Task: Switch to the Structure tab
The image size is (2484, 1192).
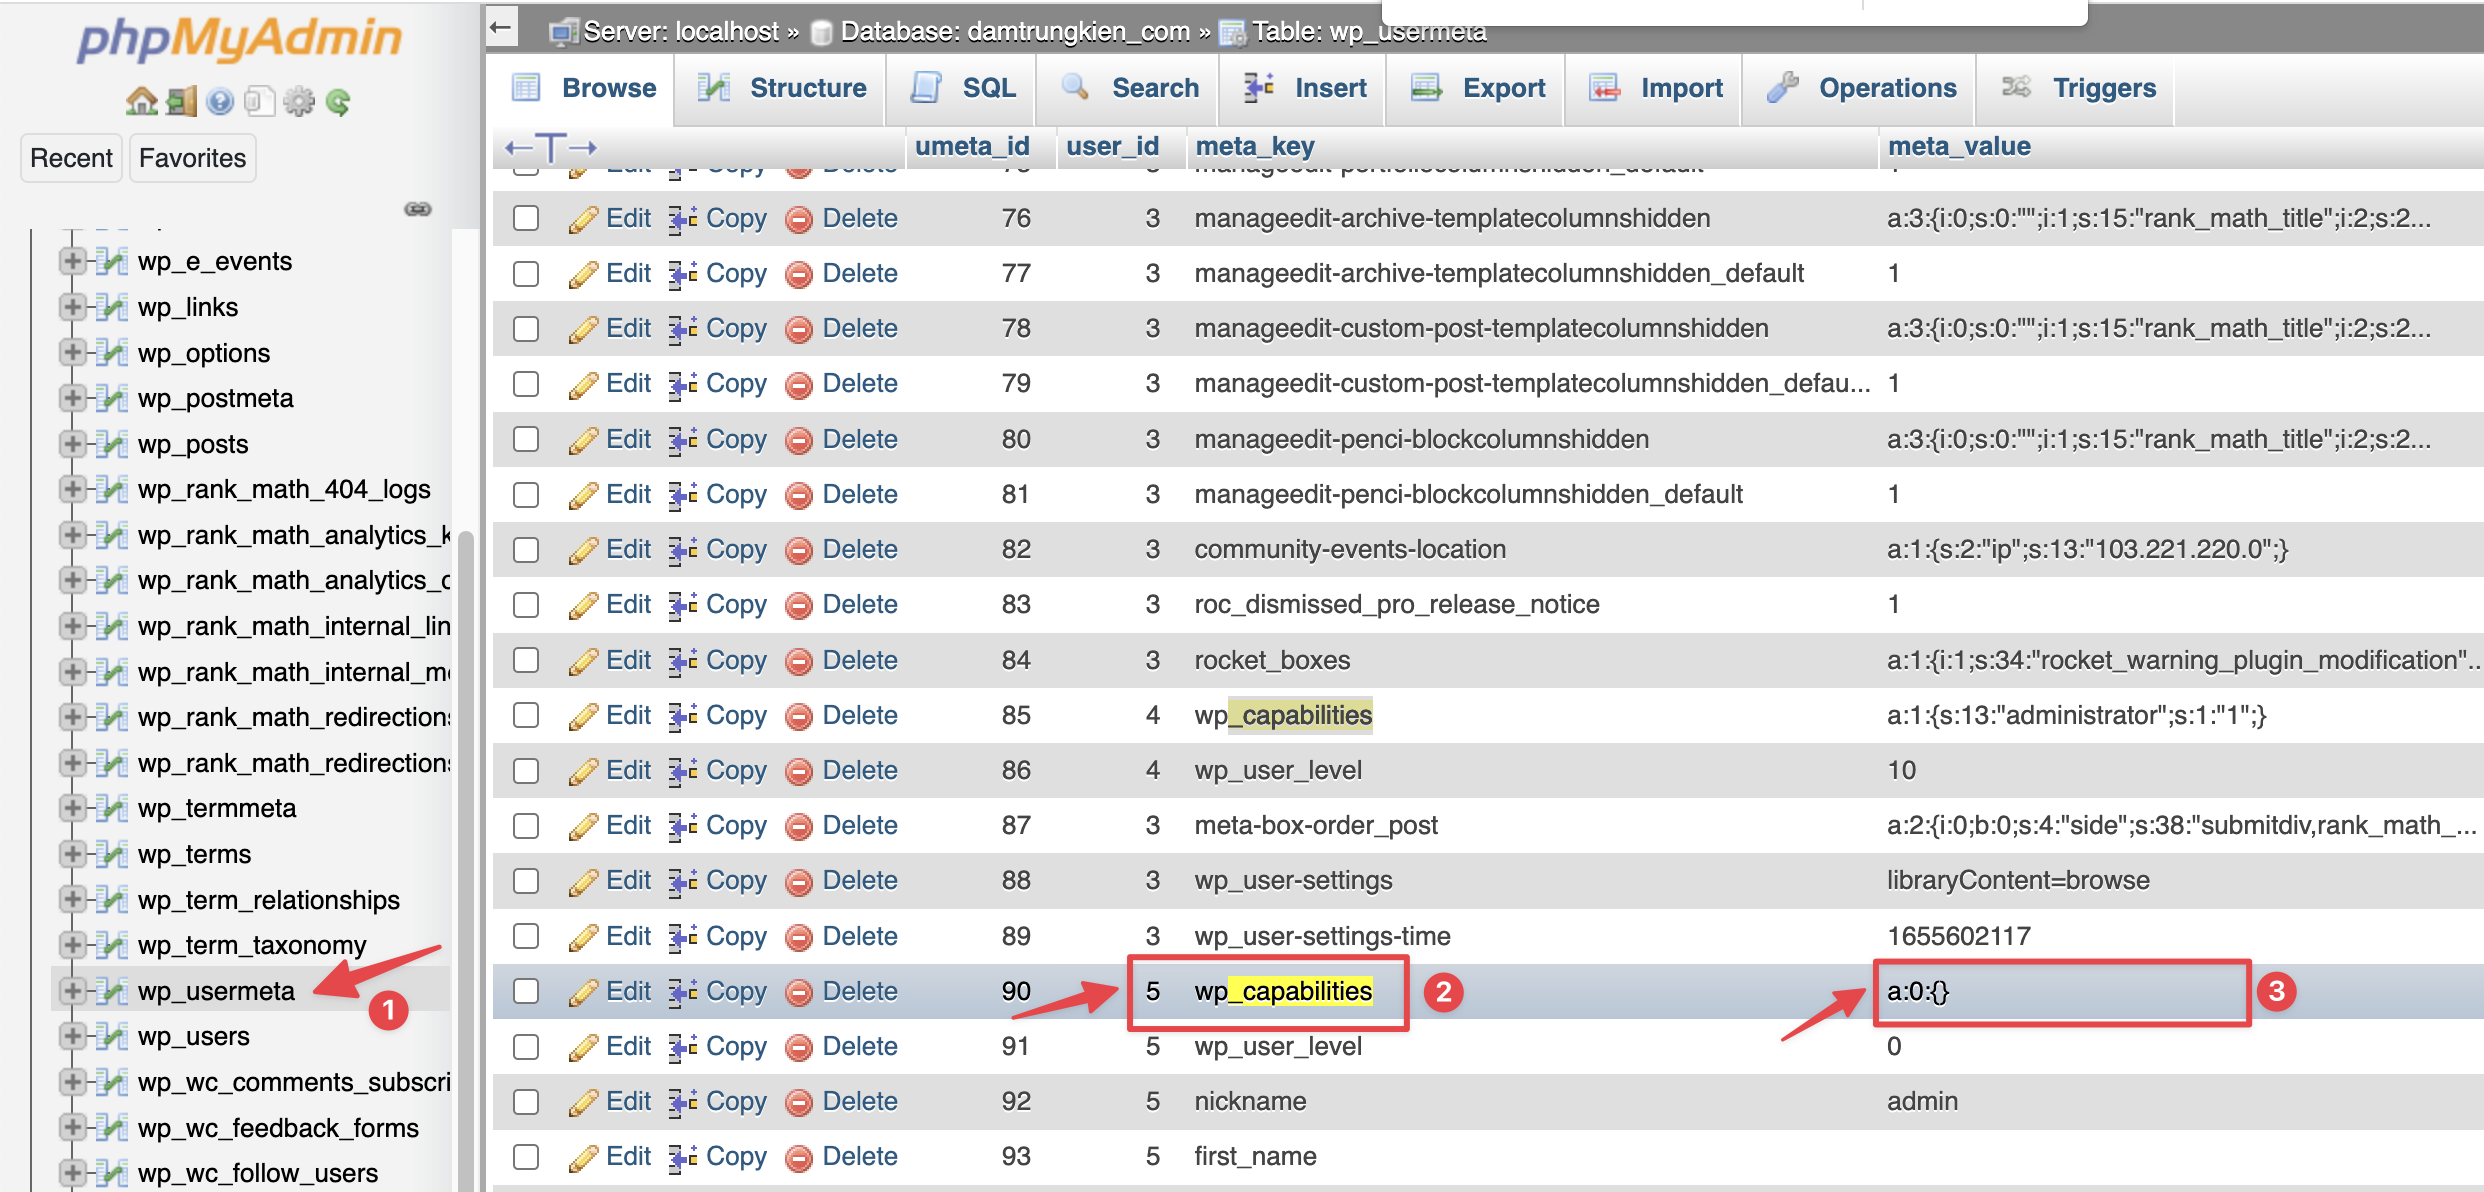Action: 782,89
